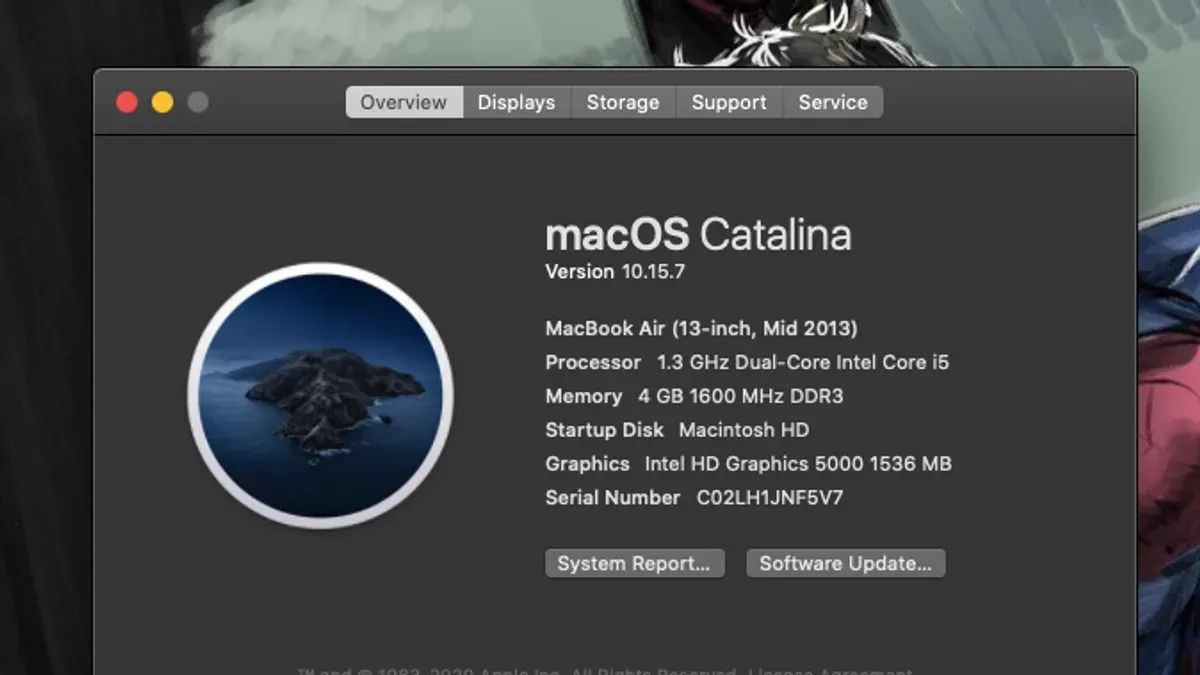Click the macOS Catalina island logo
This screenshot has height=675, width=1200.
[320, 395]
